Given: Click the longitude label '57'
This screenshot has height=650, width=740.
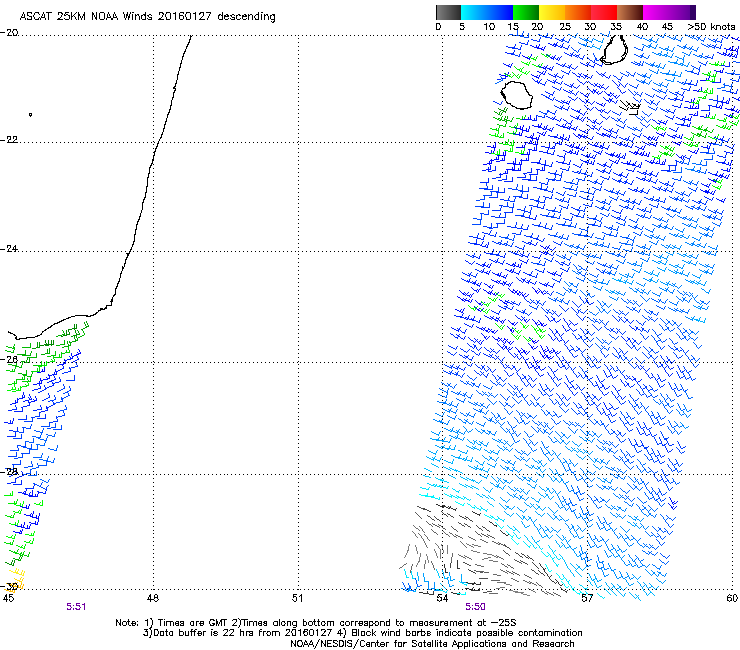Looking at the screenshot, I should (x=587, y=599).
